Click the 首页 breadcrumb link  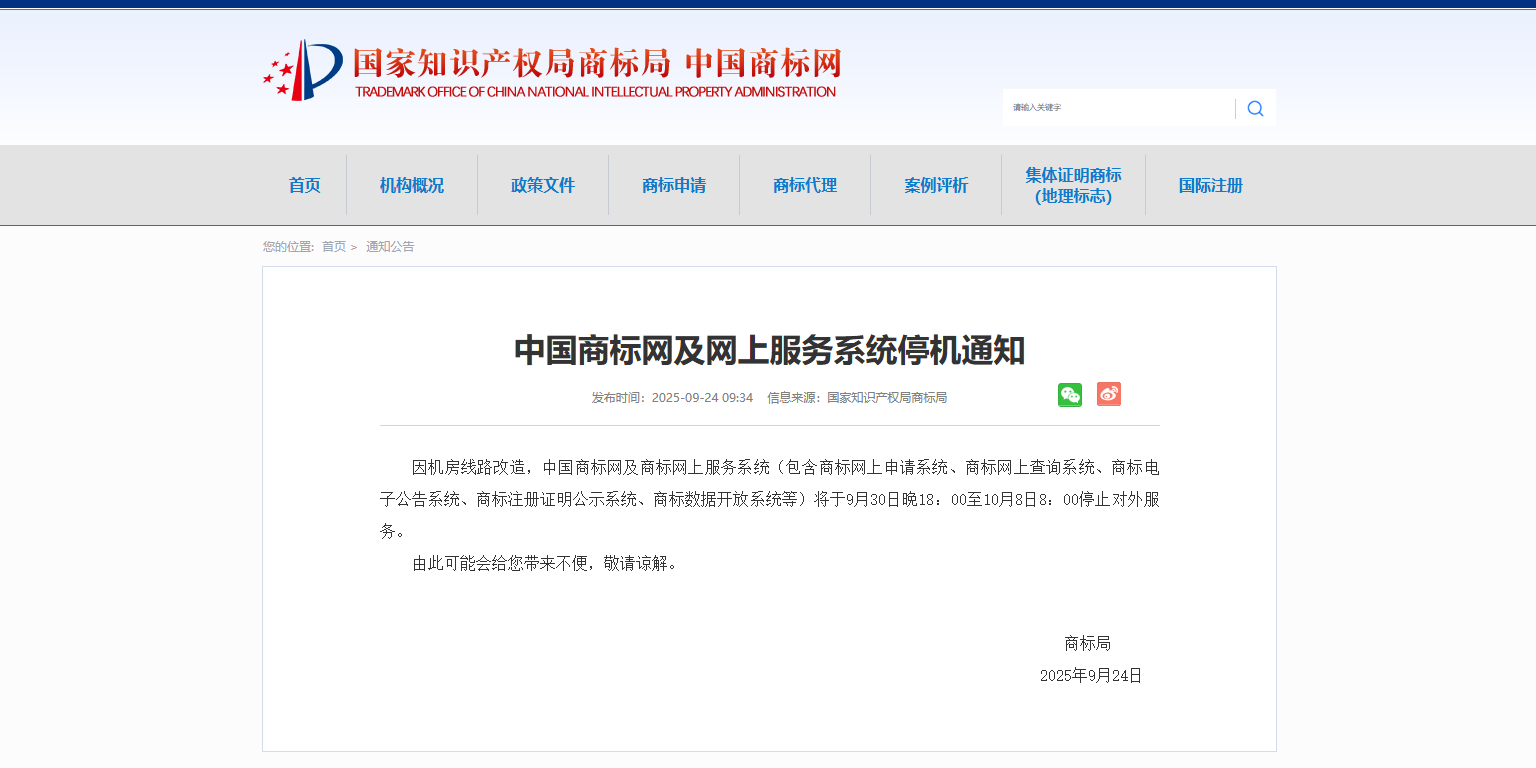tap(333, 247)
